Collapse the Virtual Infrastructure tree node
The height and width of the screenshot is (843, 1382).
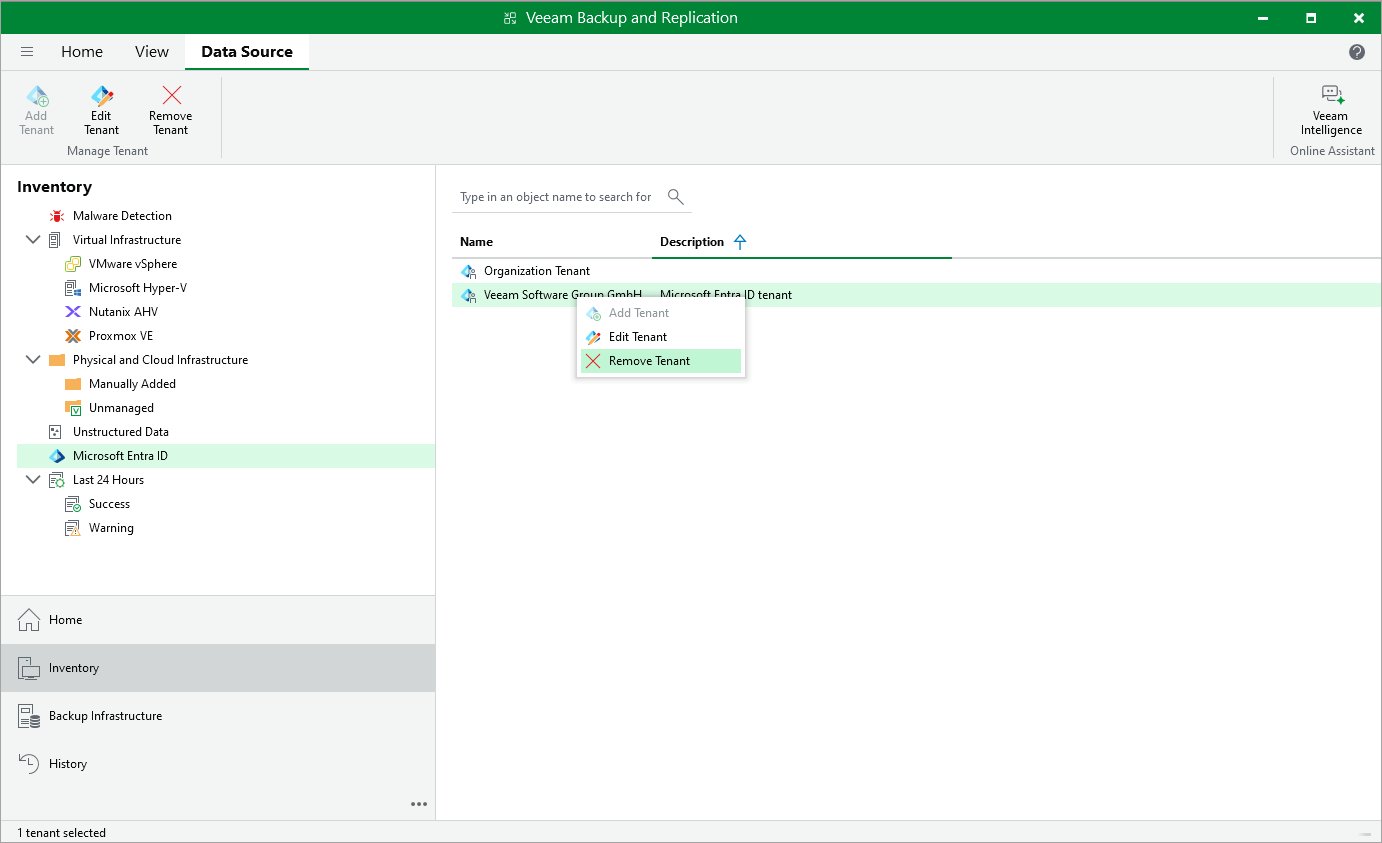point(33,240)
